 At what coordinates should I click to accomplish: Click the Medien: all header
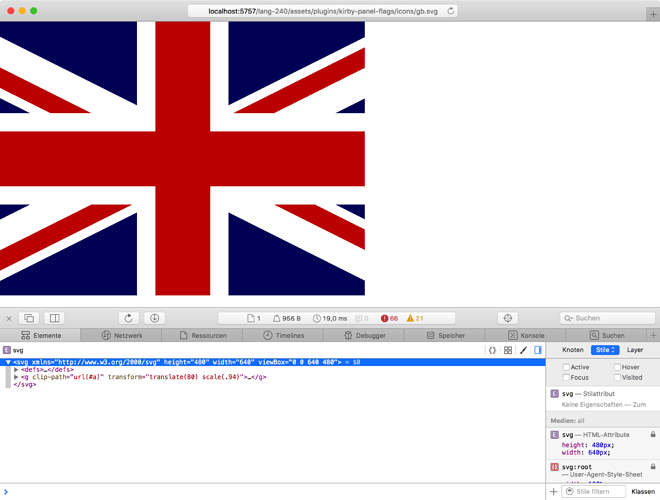tap(567, 420)
